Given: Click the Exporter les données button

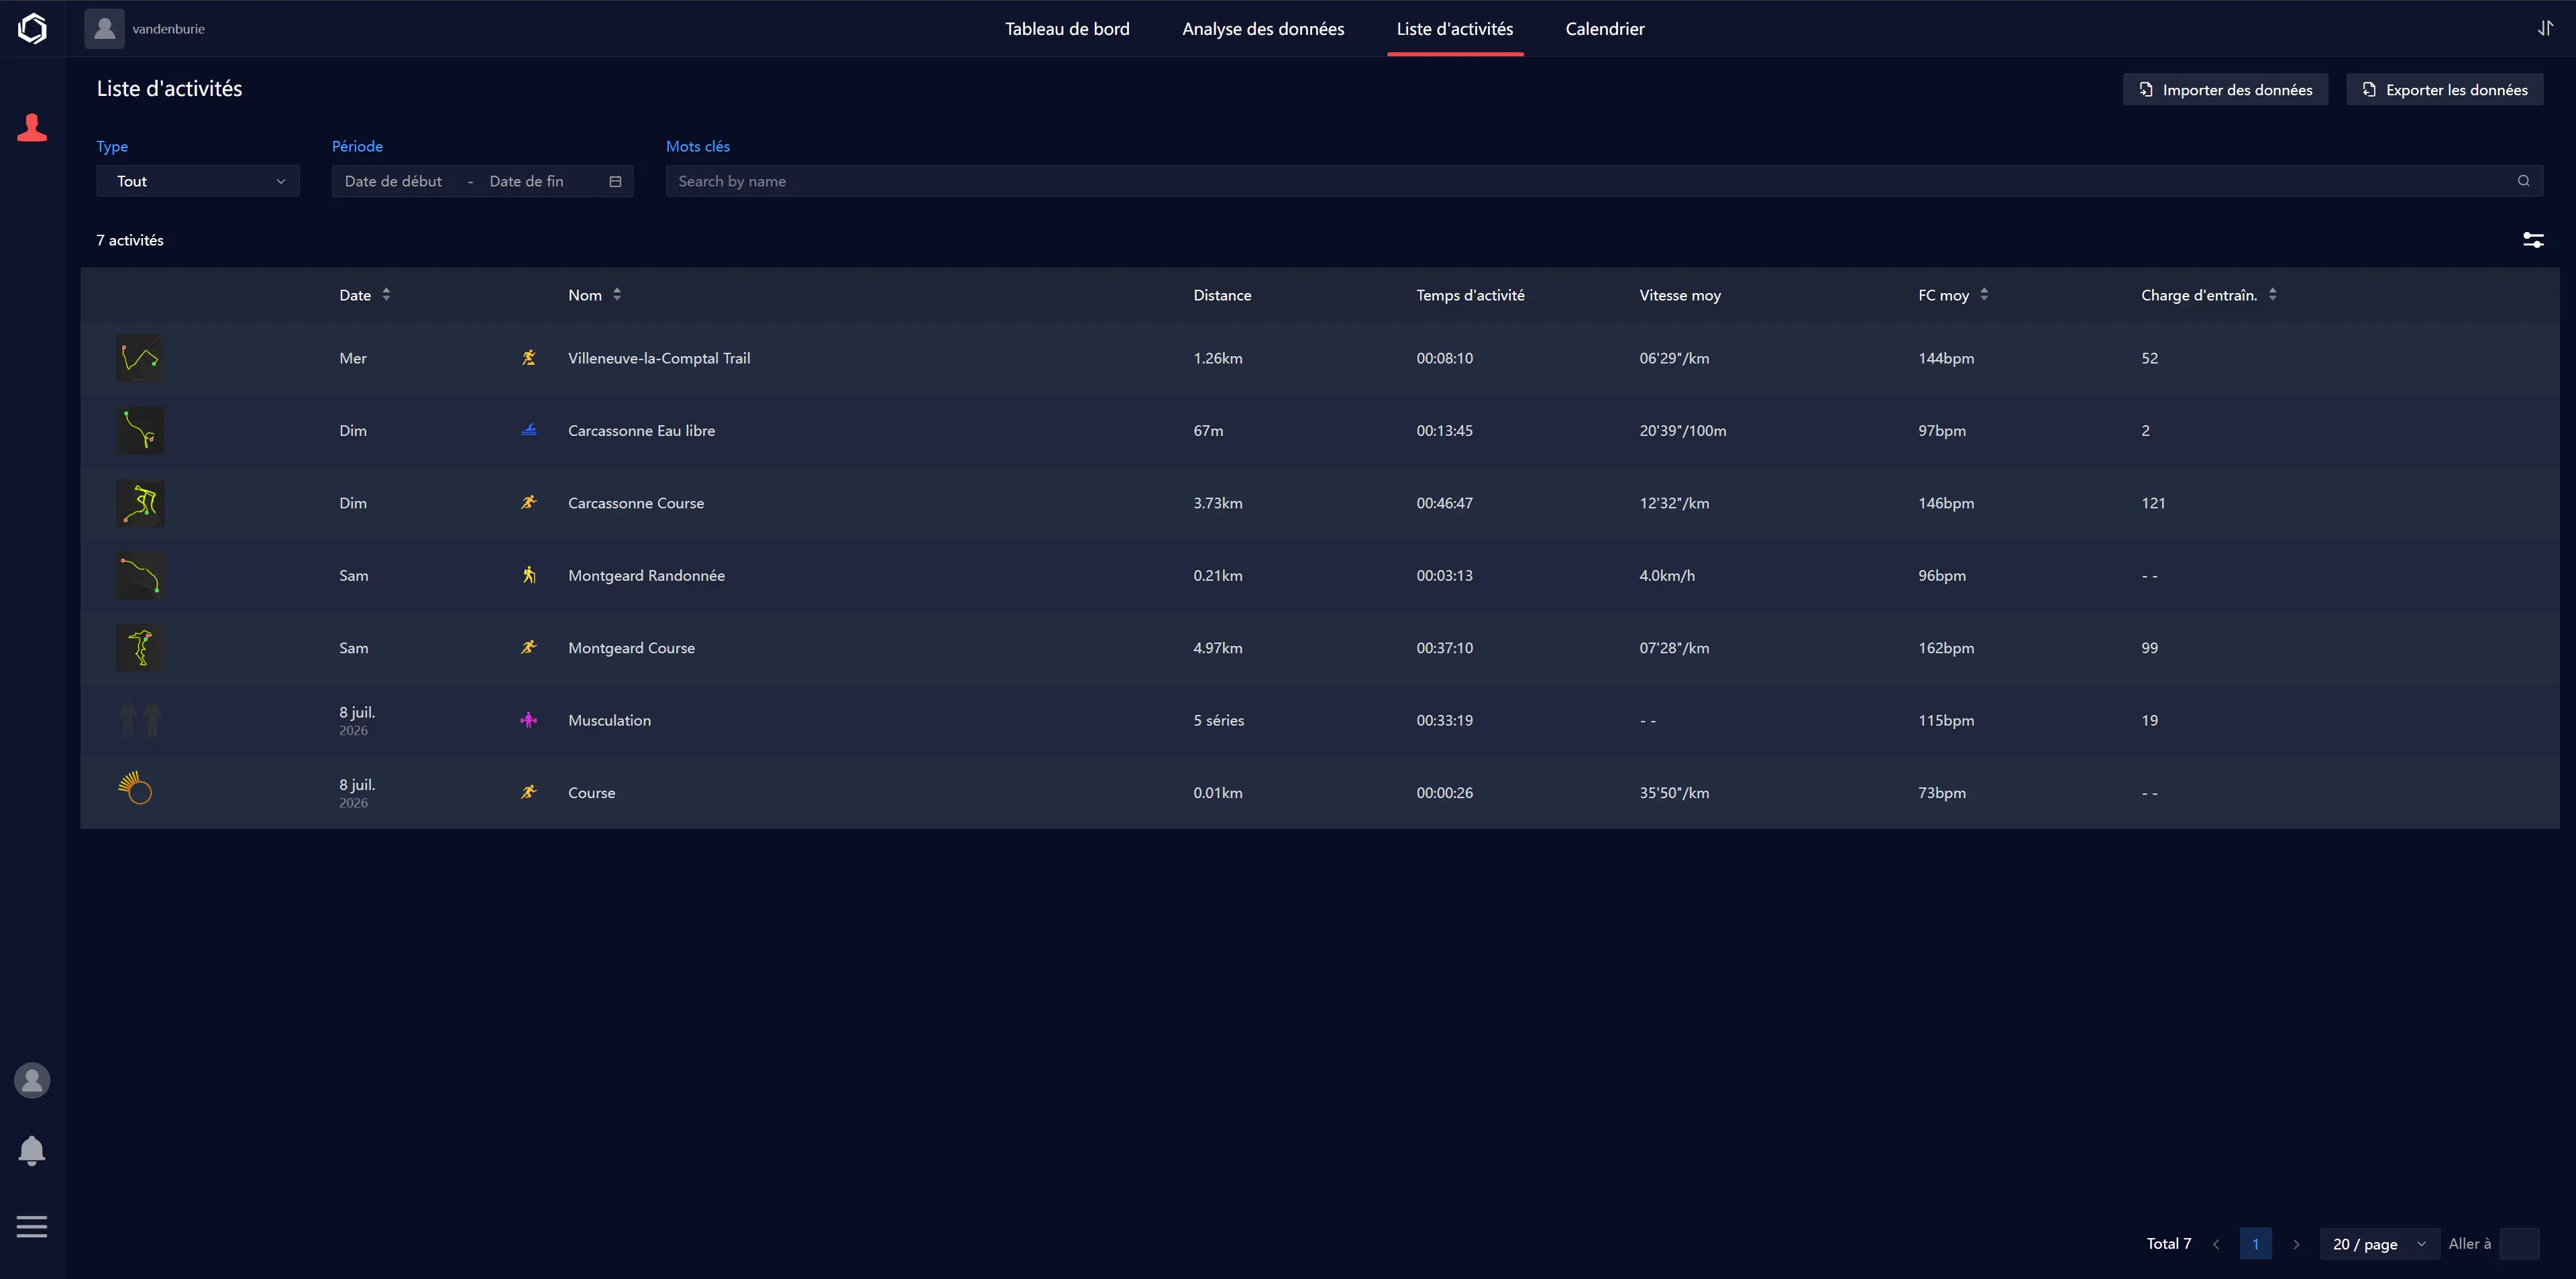Looking at the screenshot, I should click(2444, 90).
